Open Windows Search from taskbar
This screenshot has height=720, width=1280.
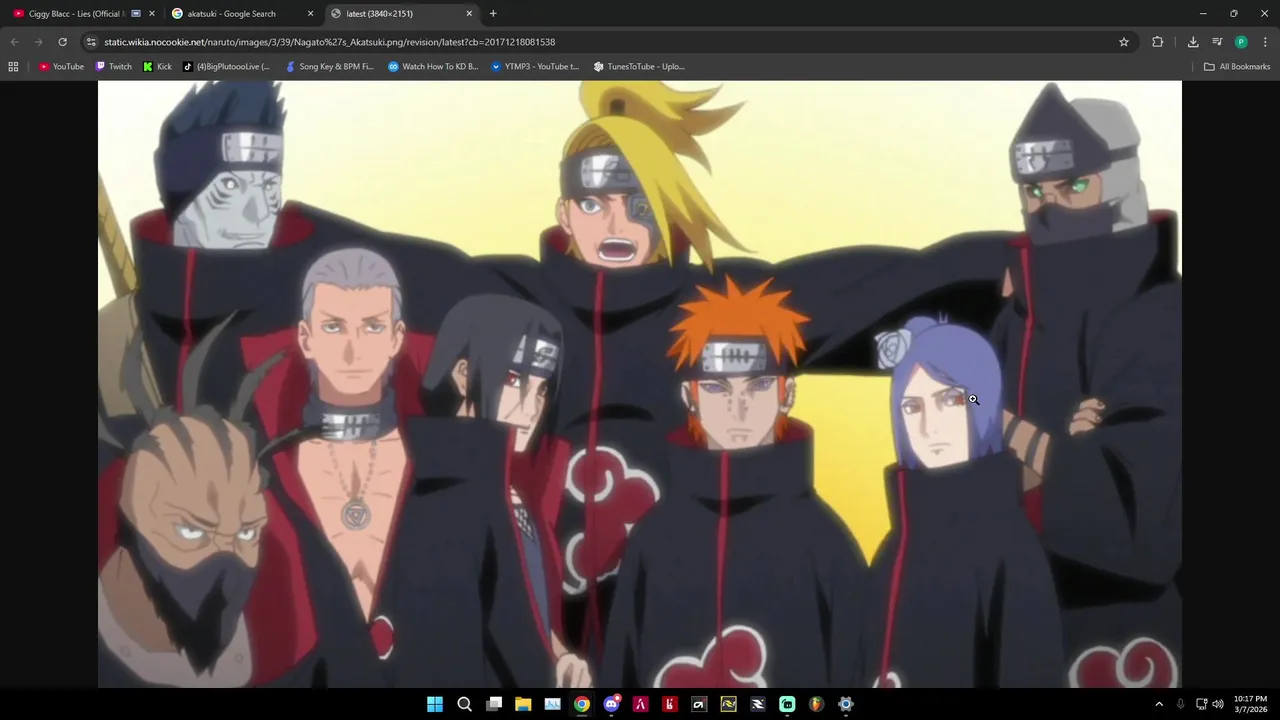point(464,704)
